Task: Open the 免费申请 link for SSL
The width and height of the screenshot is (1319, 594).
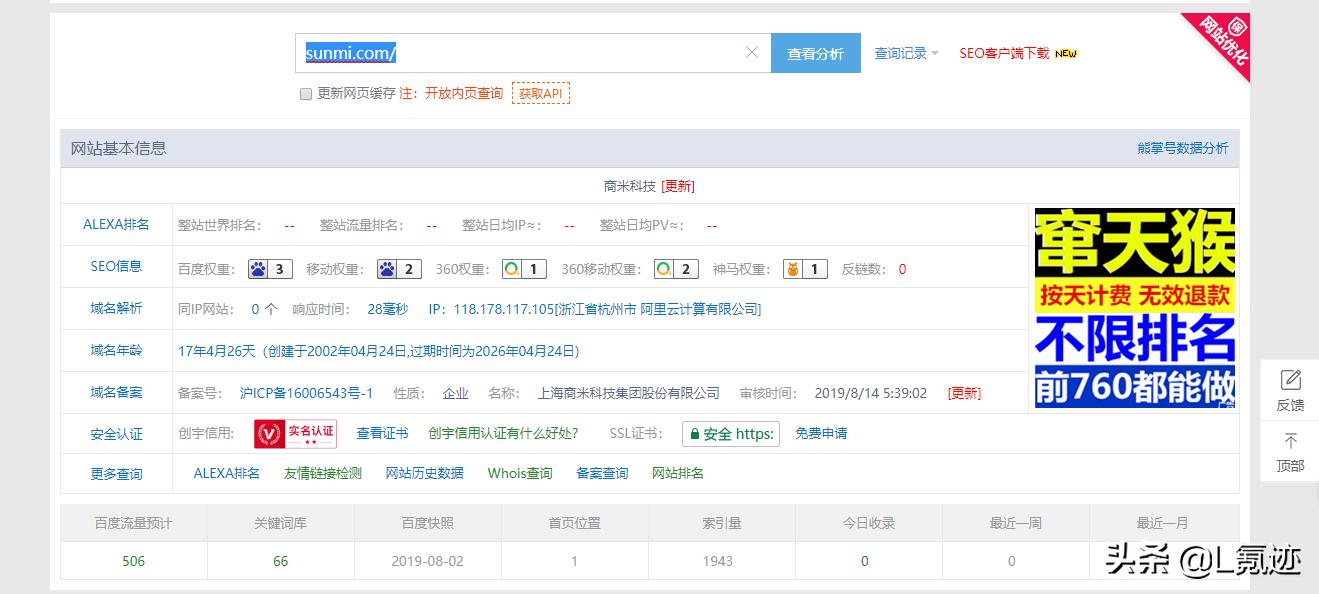Action: pyautogui.click(x=821, y=434)
